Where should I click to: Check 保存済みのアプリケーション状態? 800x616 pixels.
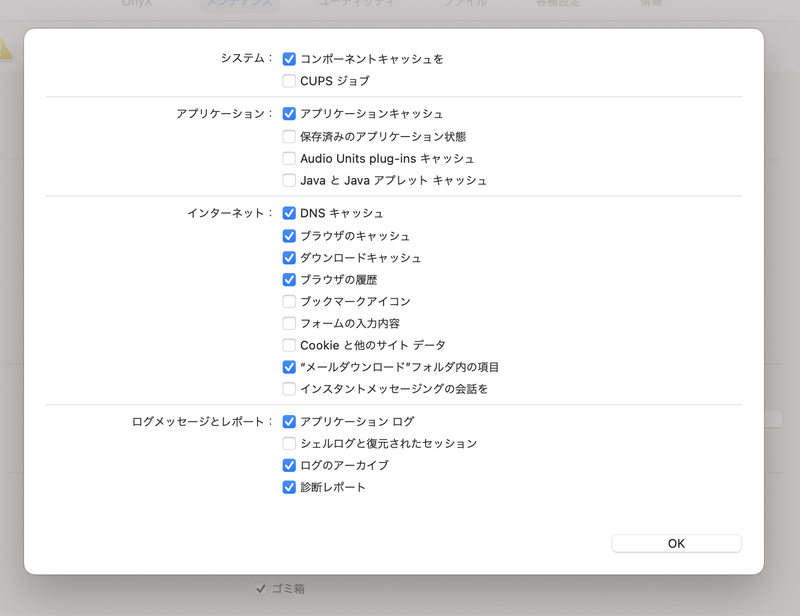tap(290, 136)
